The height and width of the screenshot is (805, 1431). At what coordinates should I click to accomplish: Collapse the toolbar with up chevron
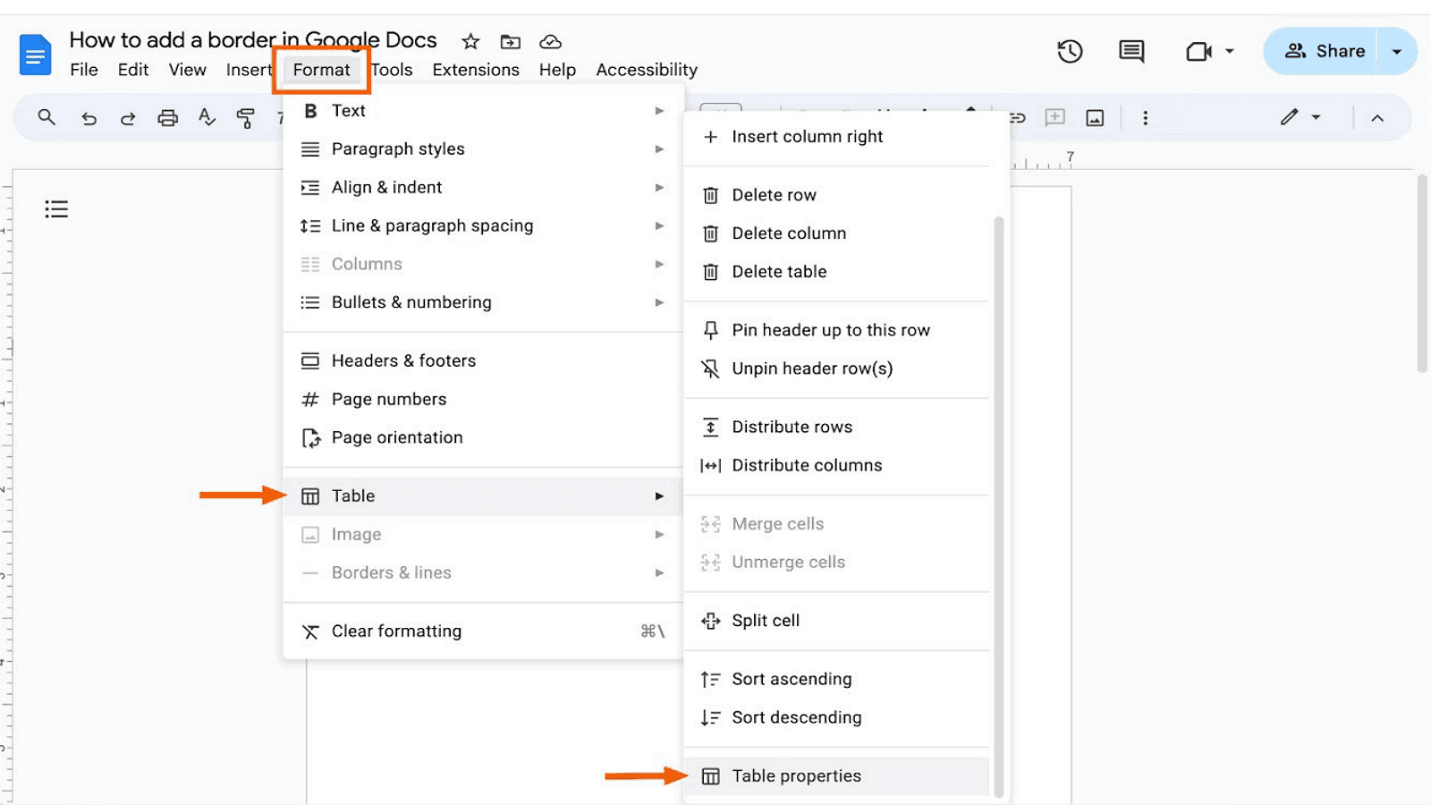(x=1377, y=118)
